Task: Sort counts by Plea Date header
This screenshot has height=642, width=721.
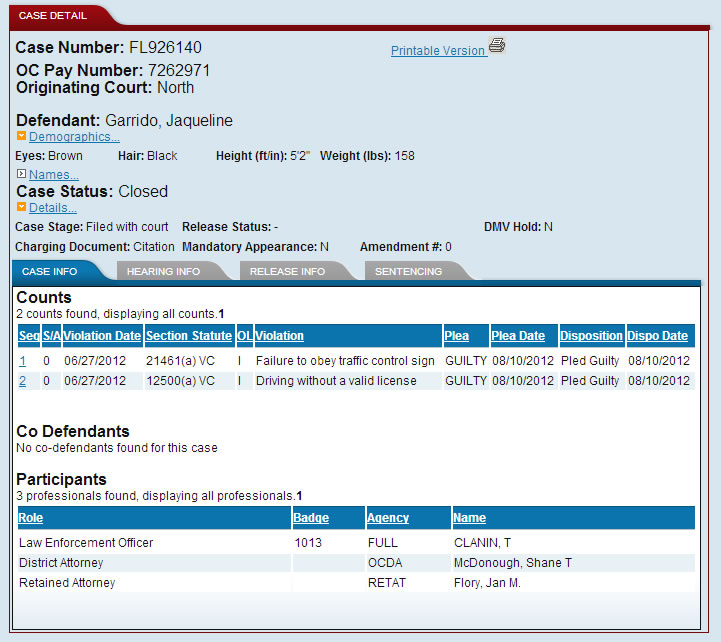Action: click(518, 336)
